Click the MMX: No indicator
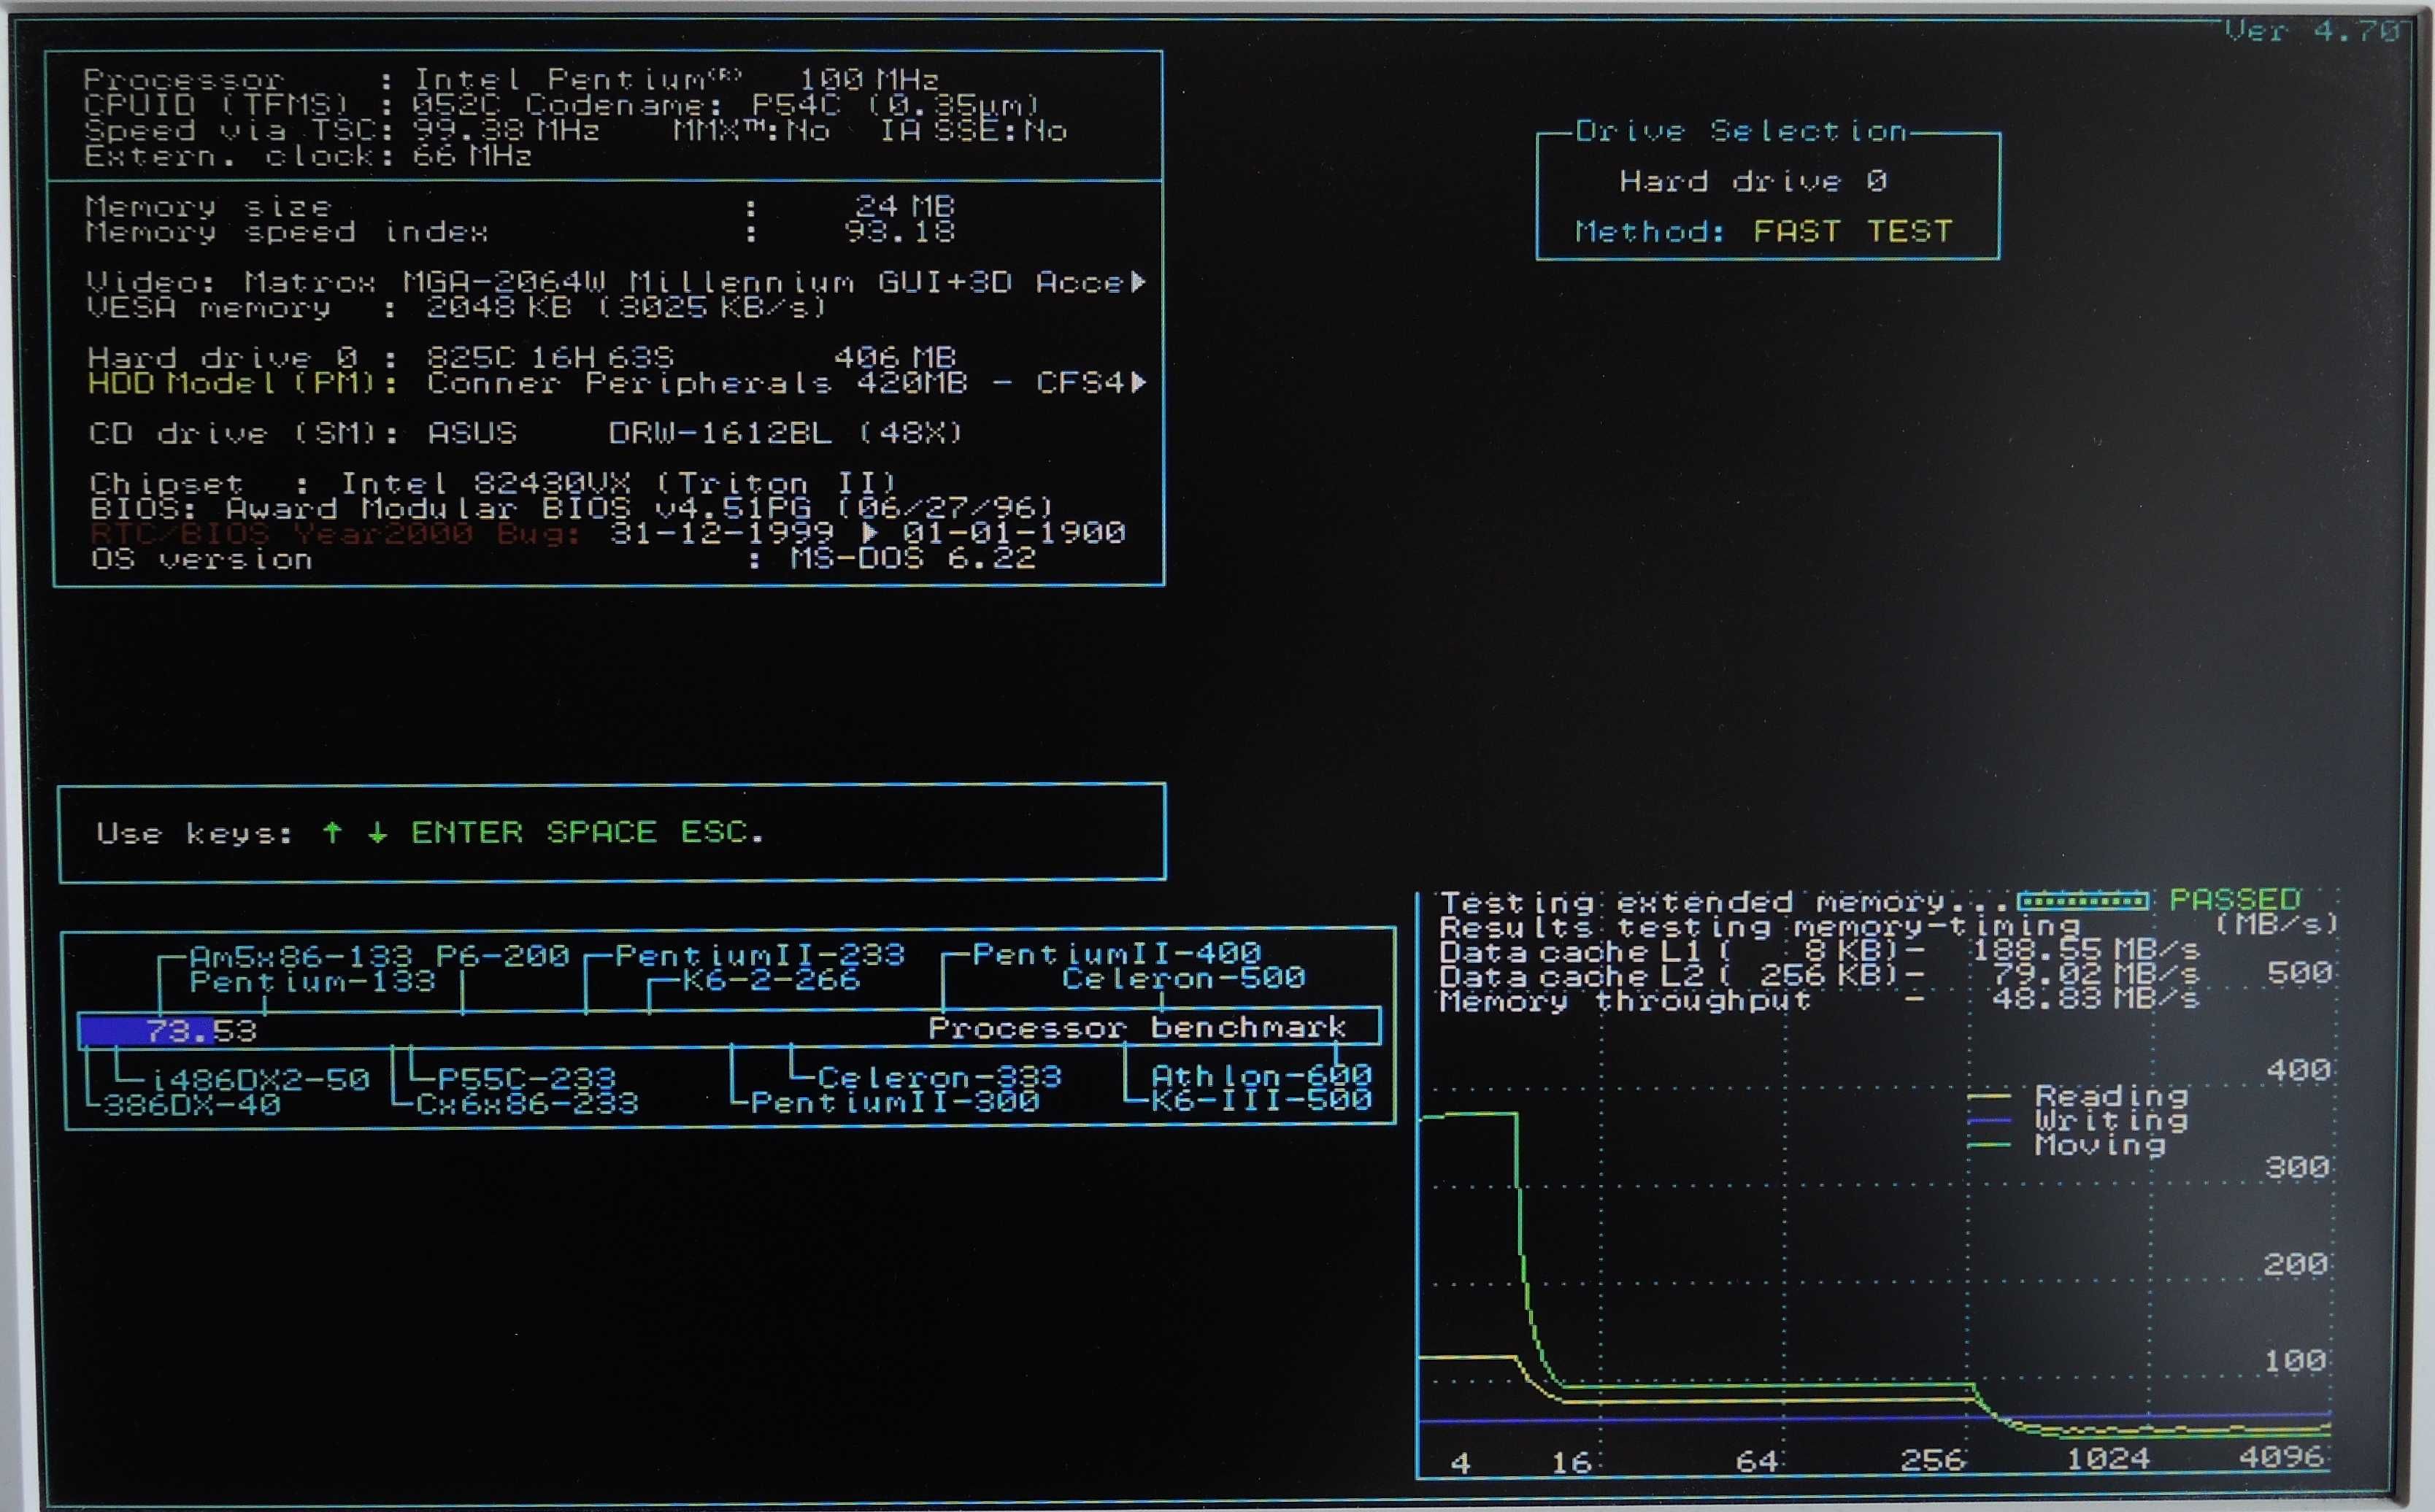This screenshot has width=2435, height=1512. point(752,131)
